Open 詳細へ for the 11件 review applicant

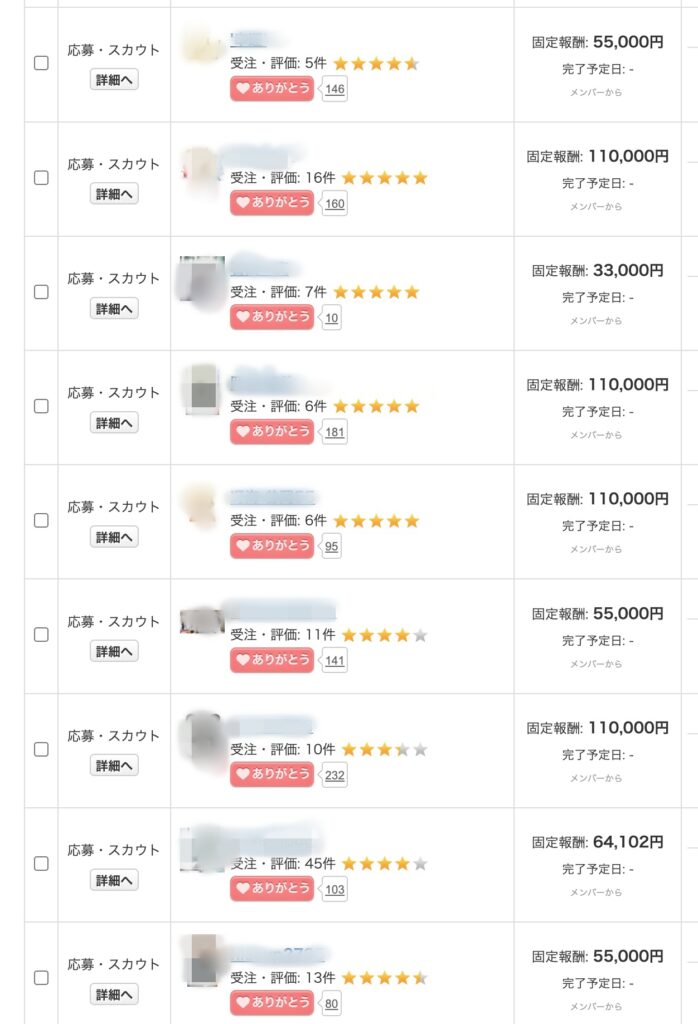pos(115,651)
